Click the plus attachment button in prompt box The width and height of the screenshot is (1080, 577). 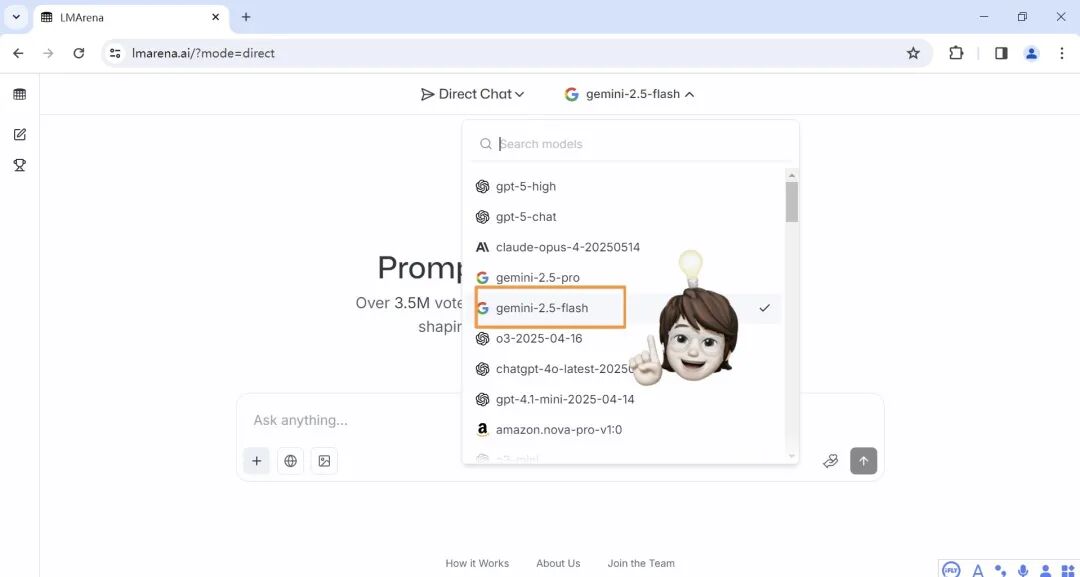(256, 461)
